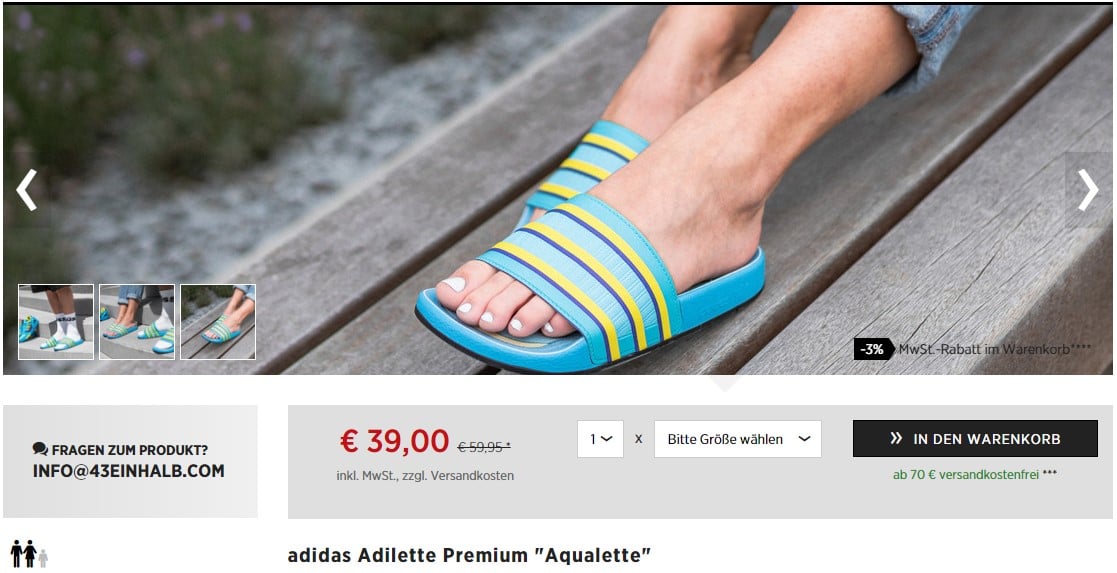
Task: Click the large blue slide sandal photo
Action: coord(558,190)
